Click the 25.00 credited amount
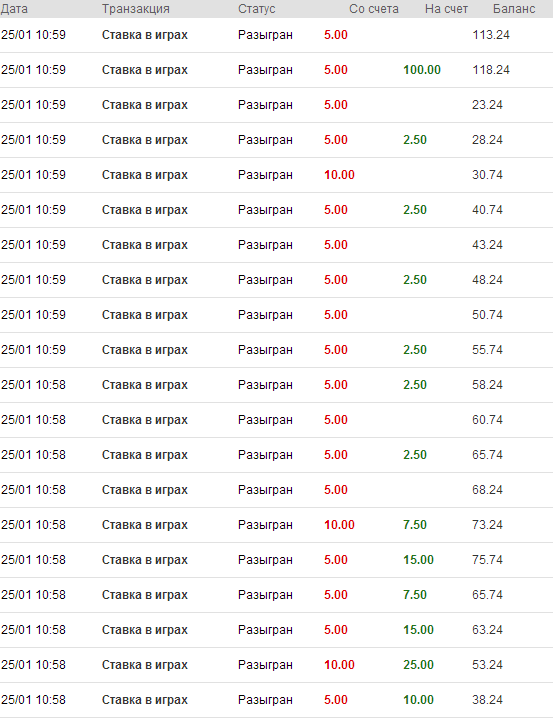553x723 pixels. click(x=418, y=665)
